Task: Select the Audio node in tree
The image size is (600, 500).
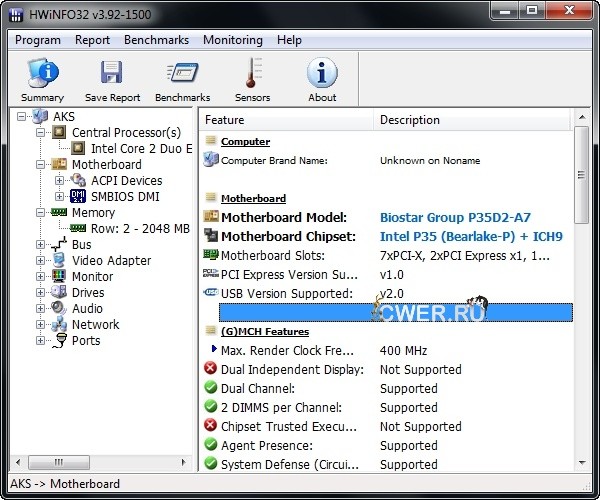Action: (87, 308)
